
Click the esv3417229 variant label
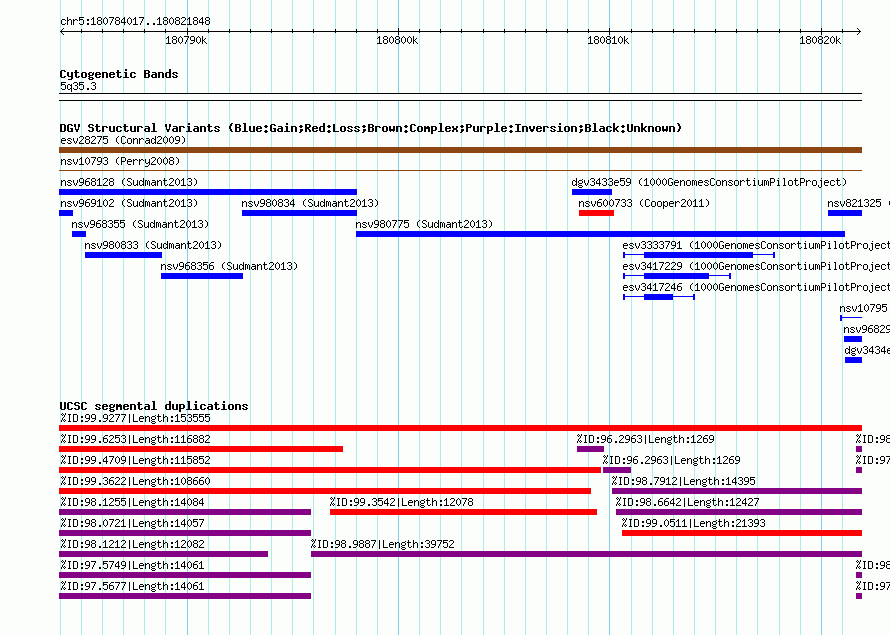point(756,266)
